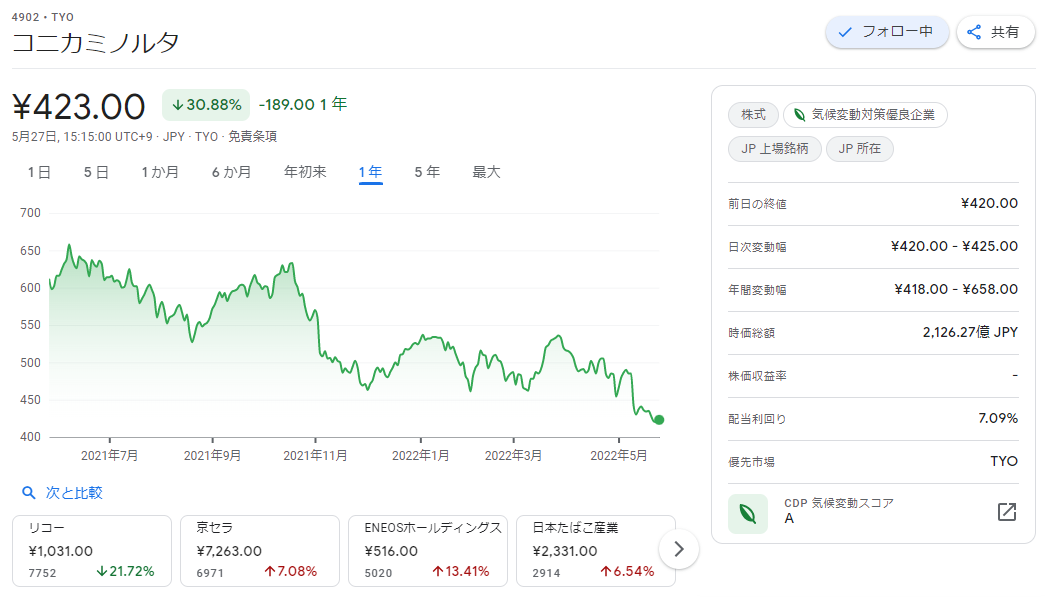Click the ↑6.54% change on 日本たばこ産業 card
The width and height of the screenshot is (1055, 597).
pyautogui.click(x=627, y=571)
